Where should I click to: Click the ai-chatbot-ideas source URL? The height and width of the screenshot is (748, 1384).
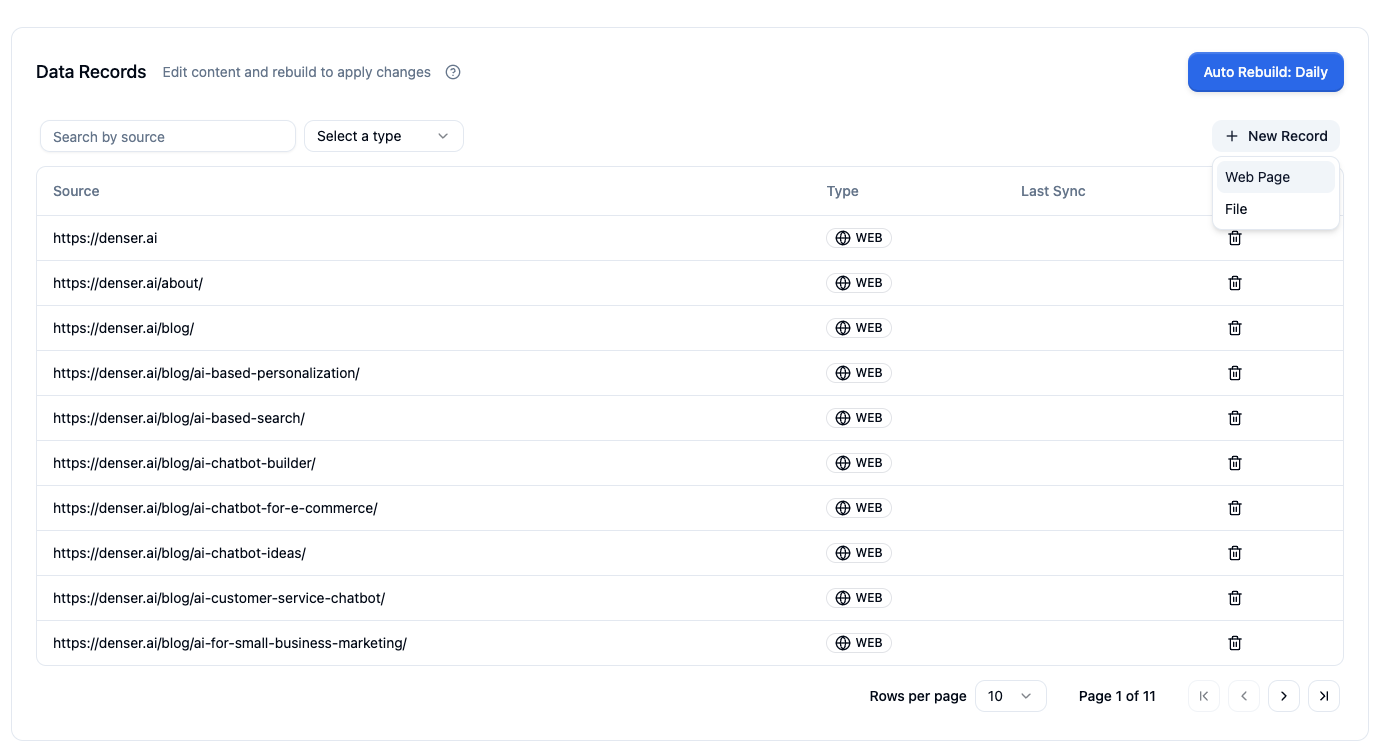(179, 553)
